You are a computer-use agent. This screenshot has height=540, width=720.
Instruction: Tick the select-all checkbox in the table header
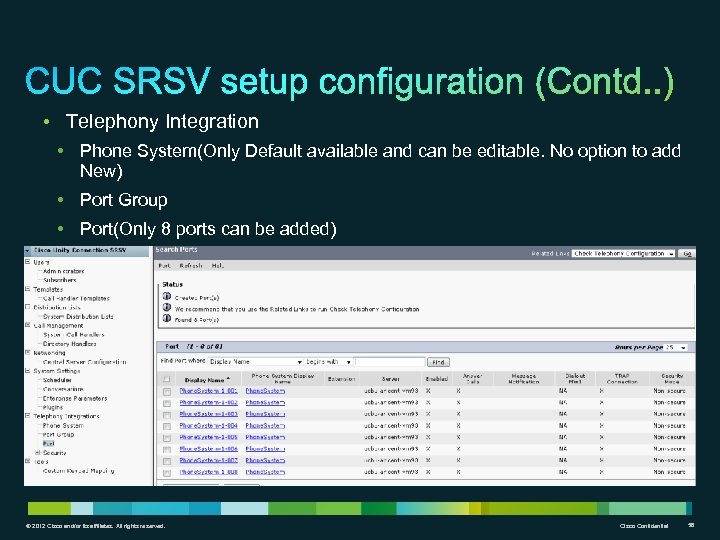[x=167, y=379]
